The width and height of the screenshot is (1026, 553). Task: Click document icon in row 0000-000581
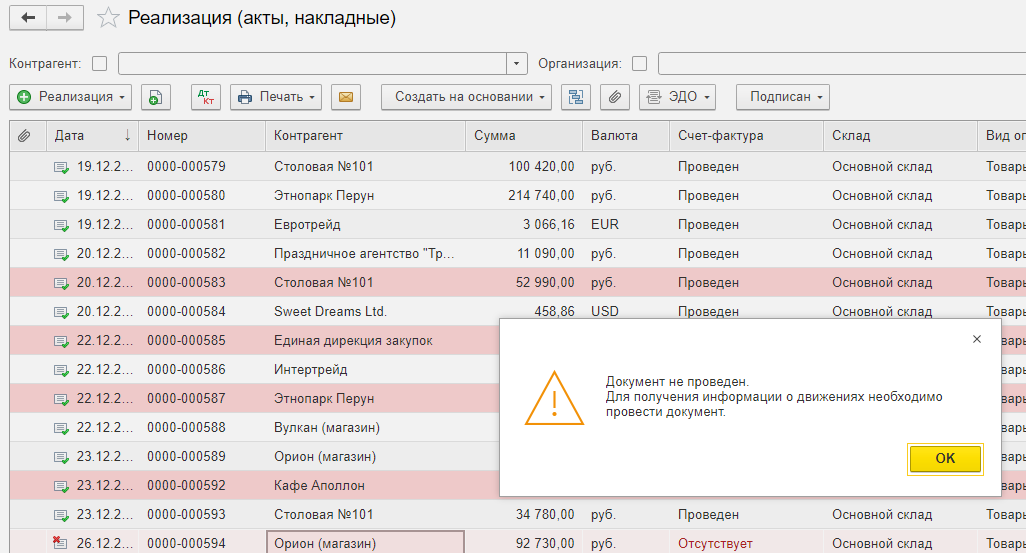[x=61, y=225]
